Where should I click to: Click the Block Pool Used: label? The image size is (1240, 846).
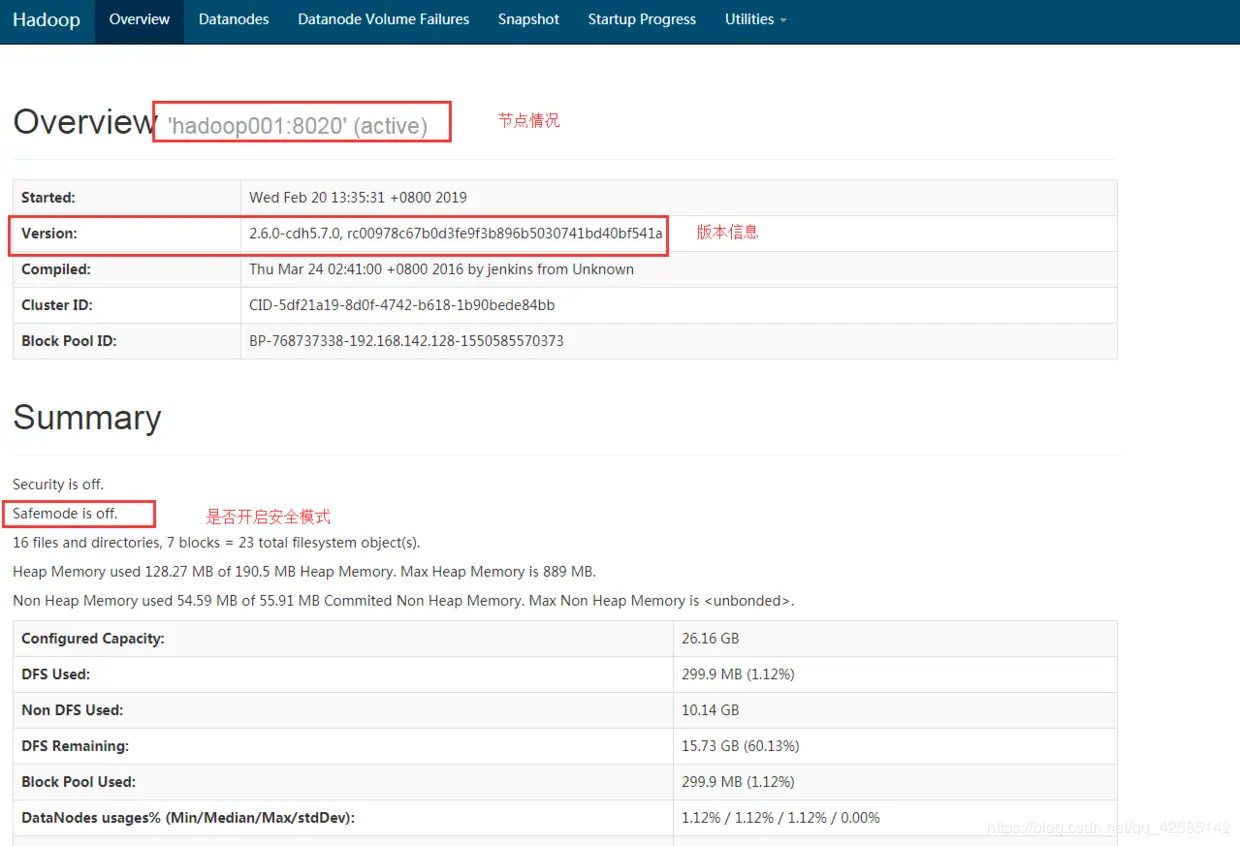pyautogui.click(x=78, y=783)
